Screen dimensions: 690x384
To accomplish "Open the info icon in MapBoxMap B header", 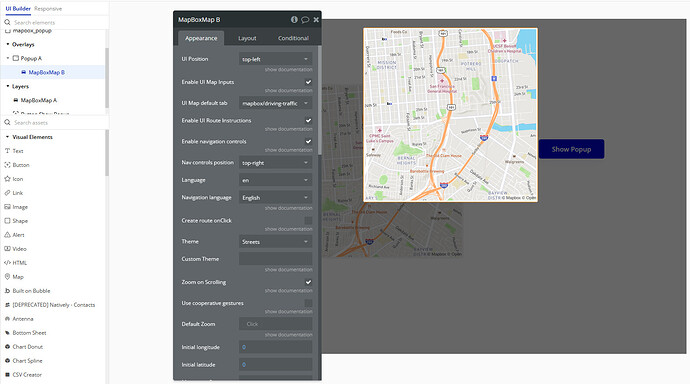I will pos(294,19).
